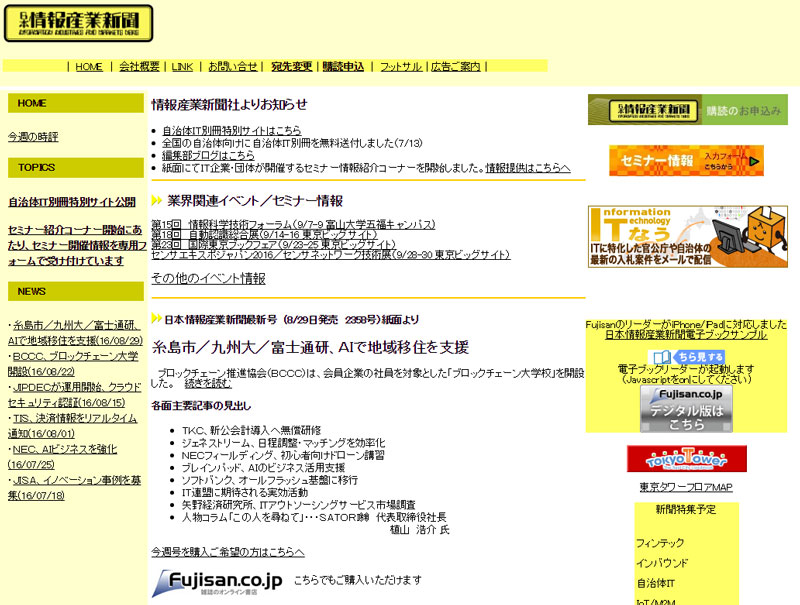Viewport: 800px width, 605px height.
Task: Click the text ブレインパッド、AIのビジネス活用支援
Action: [x=263, y=468]
